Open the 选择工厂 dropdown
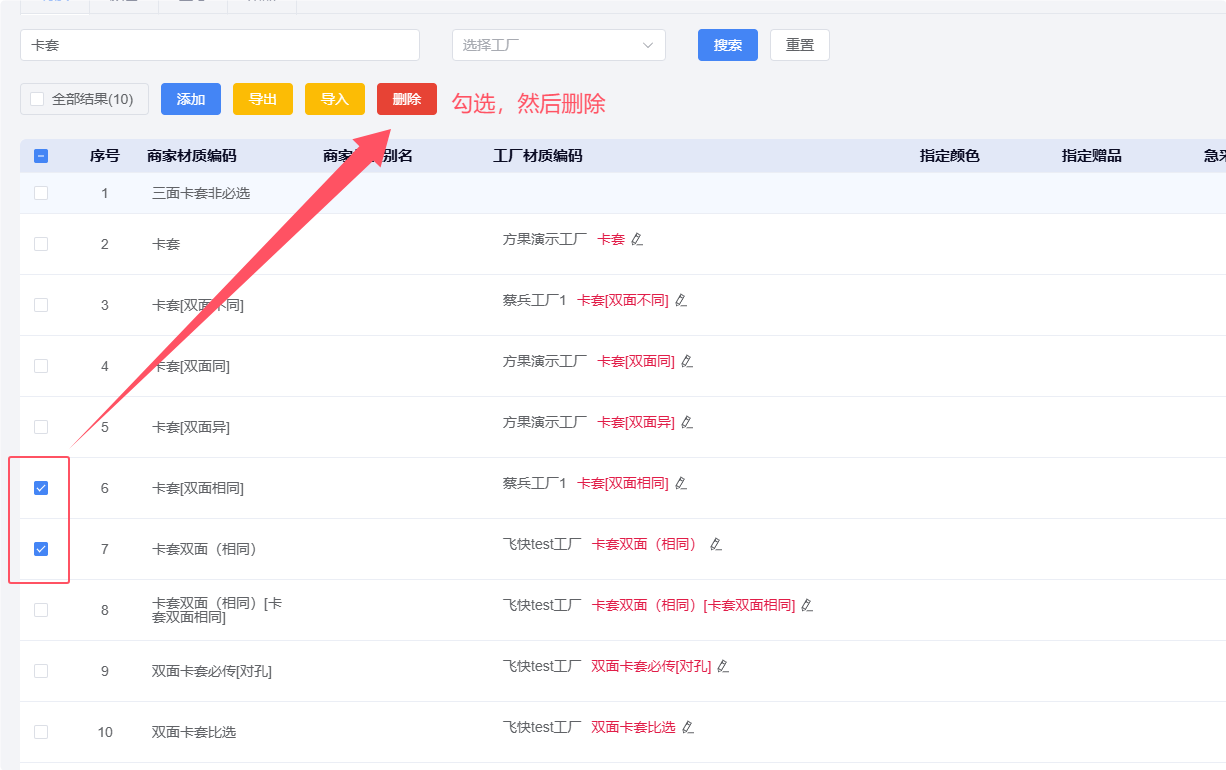 [558, 45]
